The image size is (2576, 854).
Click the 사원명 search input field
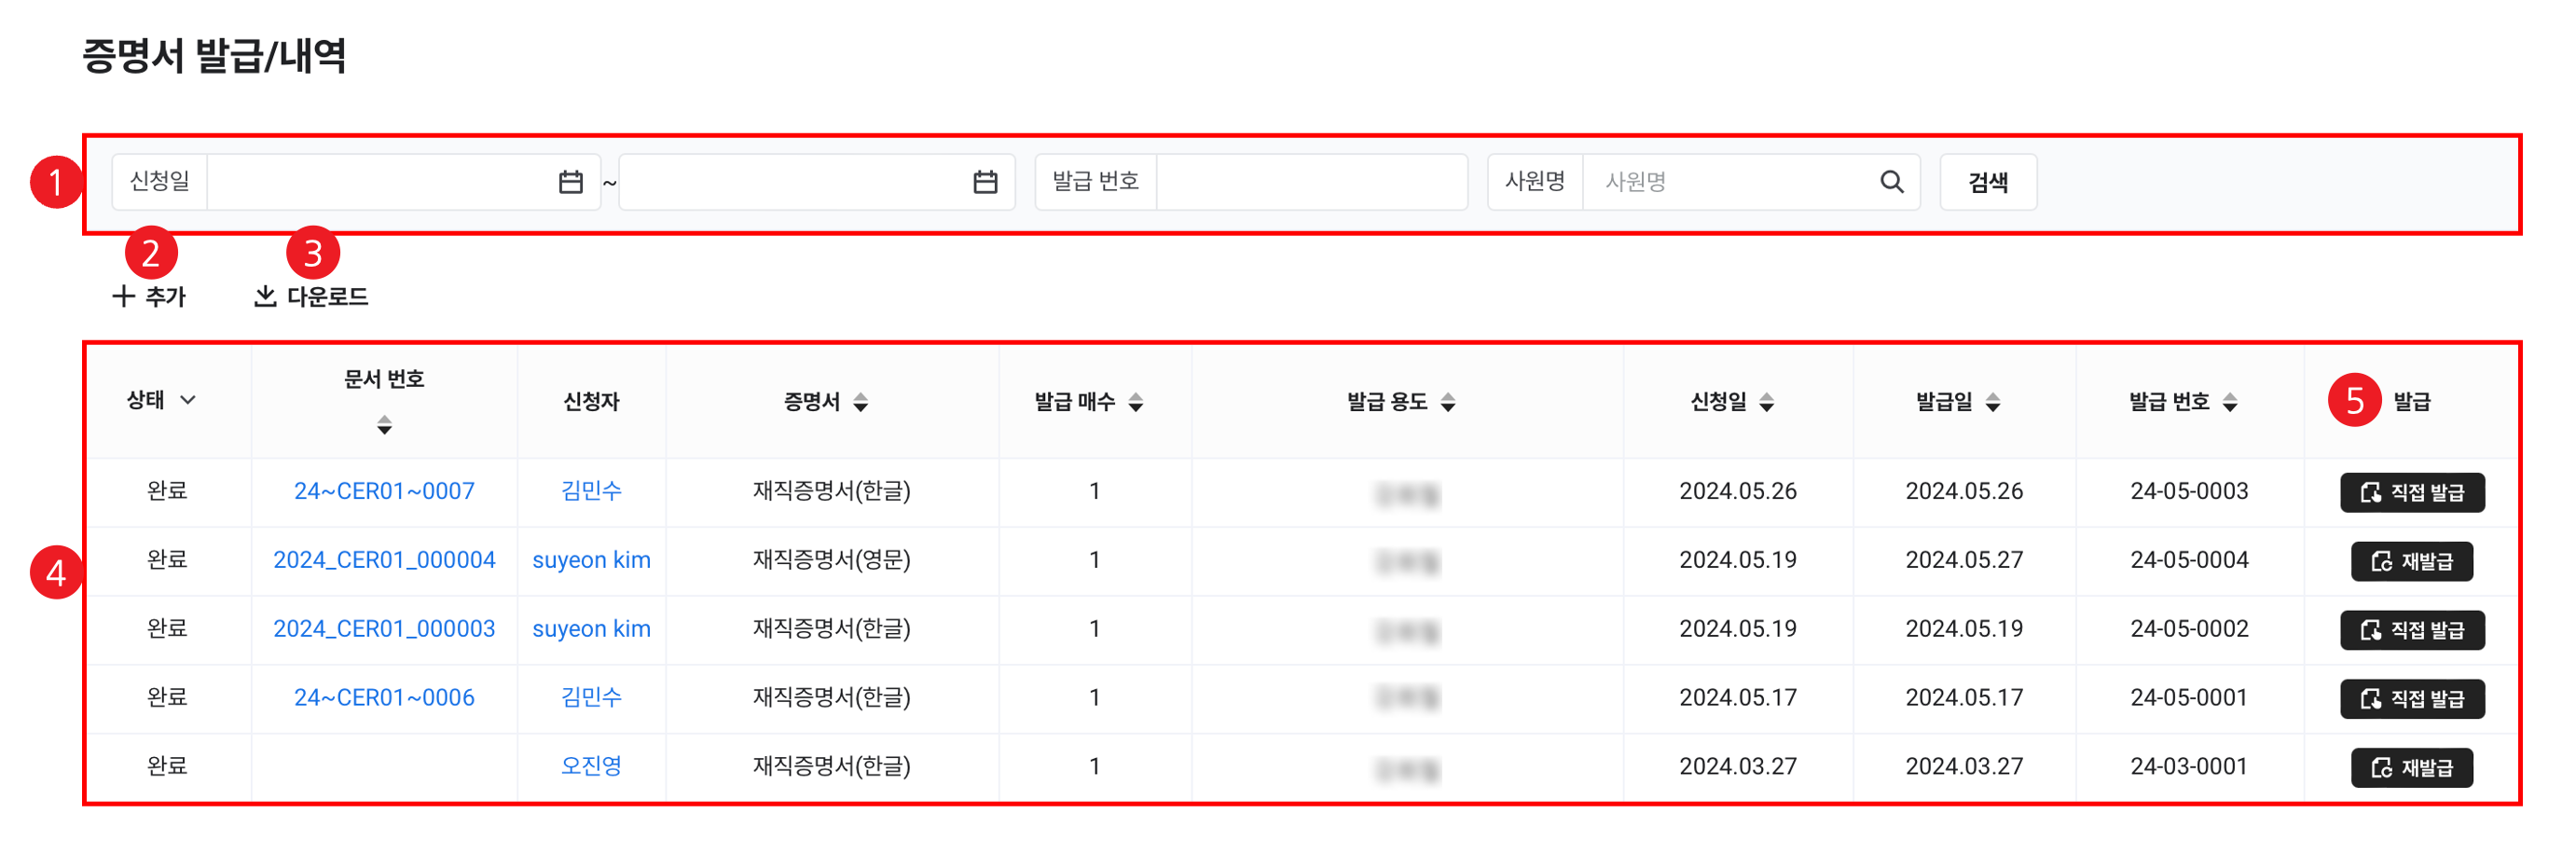tap(1730, 182)
